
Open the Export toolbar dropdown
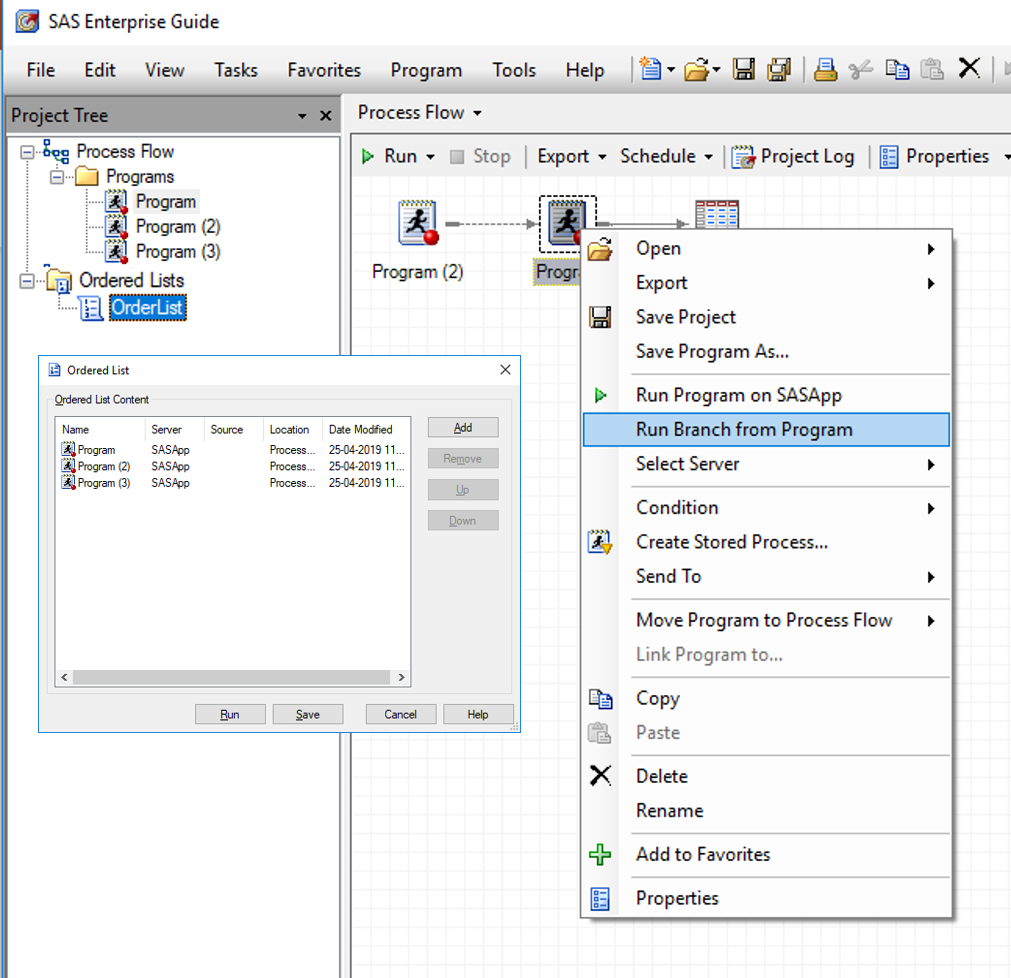[602, 157]
